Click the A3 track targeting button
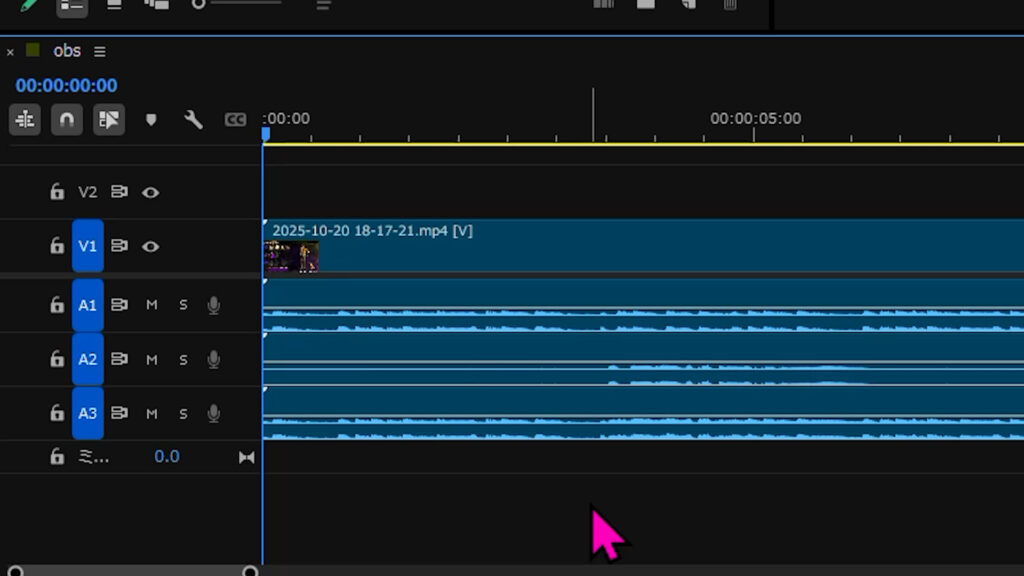This screenshot has height=576, width=1024. tap(88, 413)
